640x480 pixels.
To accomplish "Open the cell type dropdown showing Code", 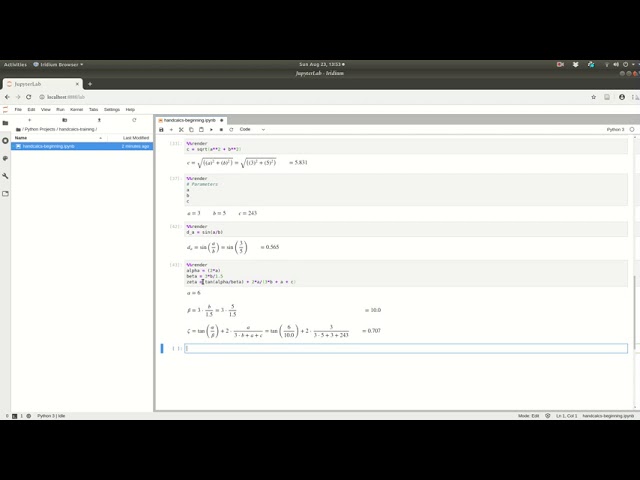I will pyautogui.click(x=252, y=129).
